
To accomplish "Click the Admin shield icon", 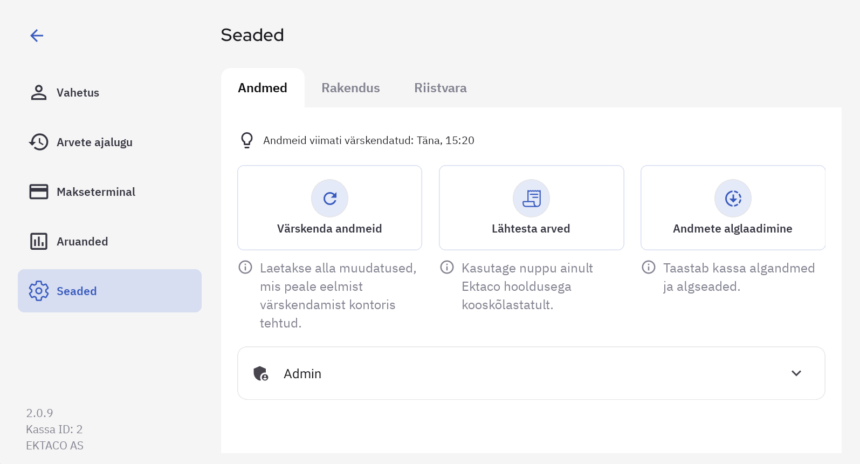I will coord(261,373).
